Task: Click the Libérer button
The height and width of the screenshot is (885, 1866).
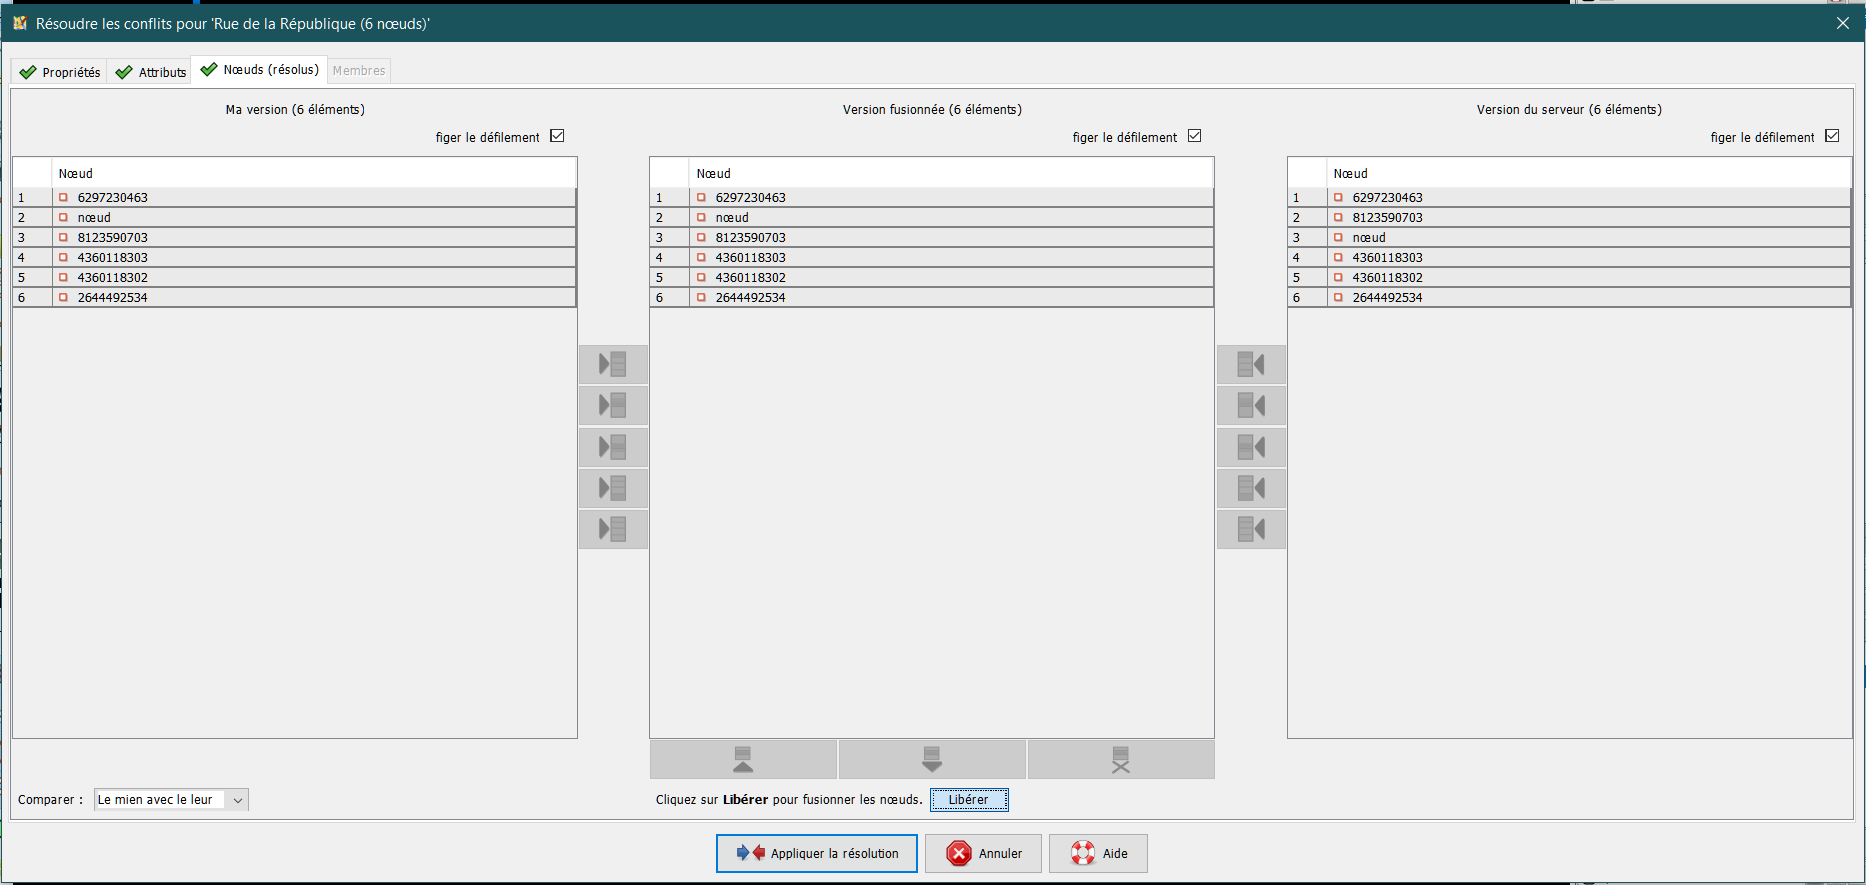Action: click(x=969, y=800)
